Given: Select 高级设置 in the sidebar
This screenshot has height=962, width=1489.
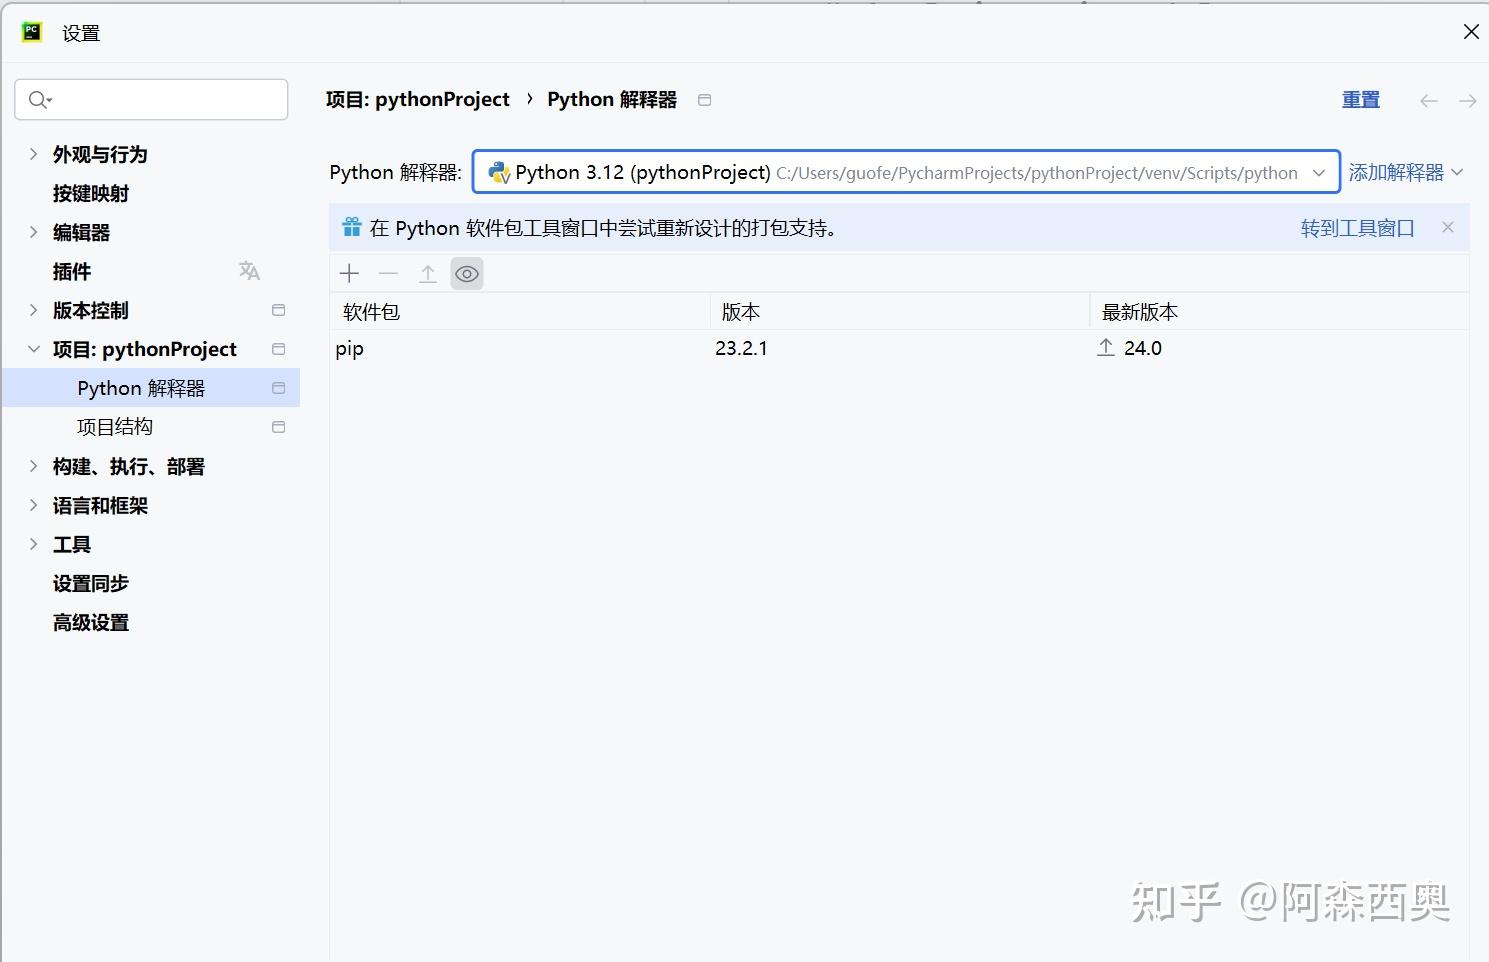Looking at the screenshot, I should click(x=90, y=622).
